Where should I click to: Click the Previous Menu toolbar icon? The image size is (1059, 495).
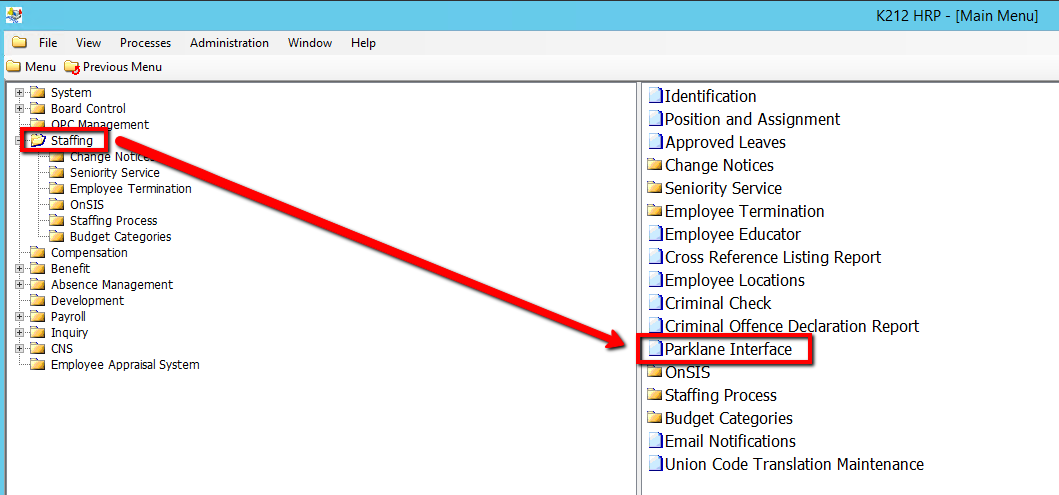(x=71, y=67)
